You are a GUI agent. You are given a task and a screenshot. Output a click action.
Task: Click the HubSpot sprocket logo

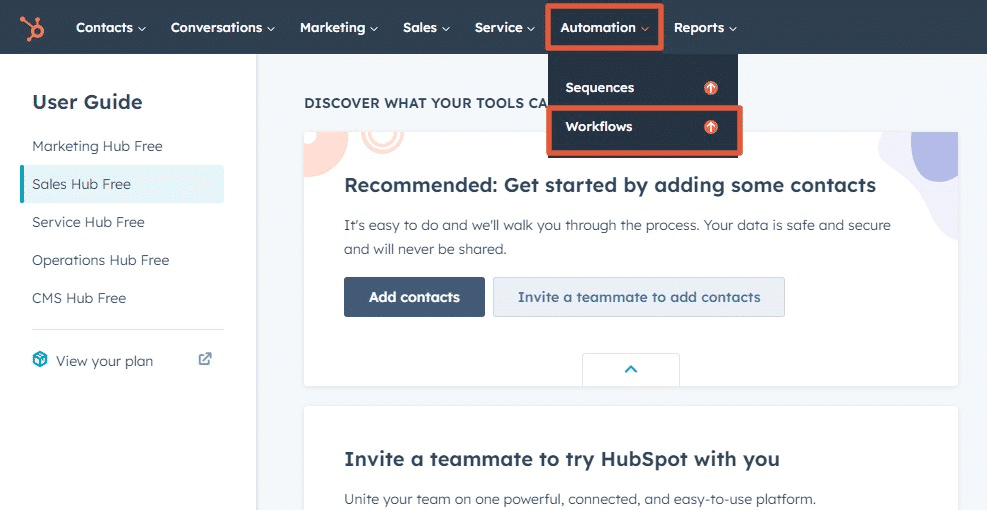click(32, 28)
